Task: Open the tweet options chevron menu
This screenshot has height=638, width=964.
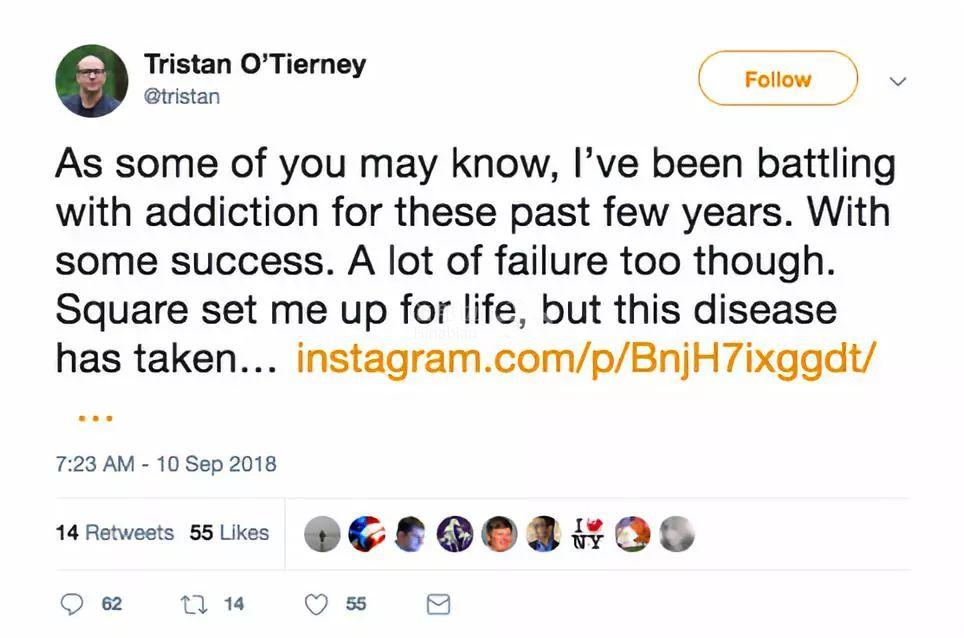Action: coord(897,81)
